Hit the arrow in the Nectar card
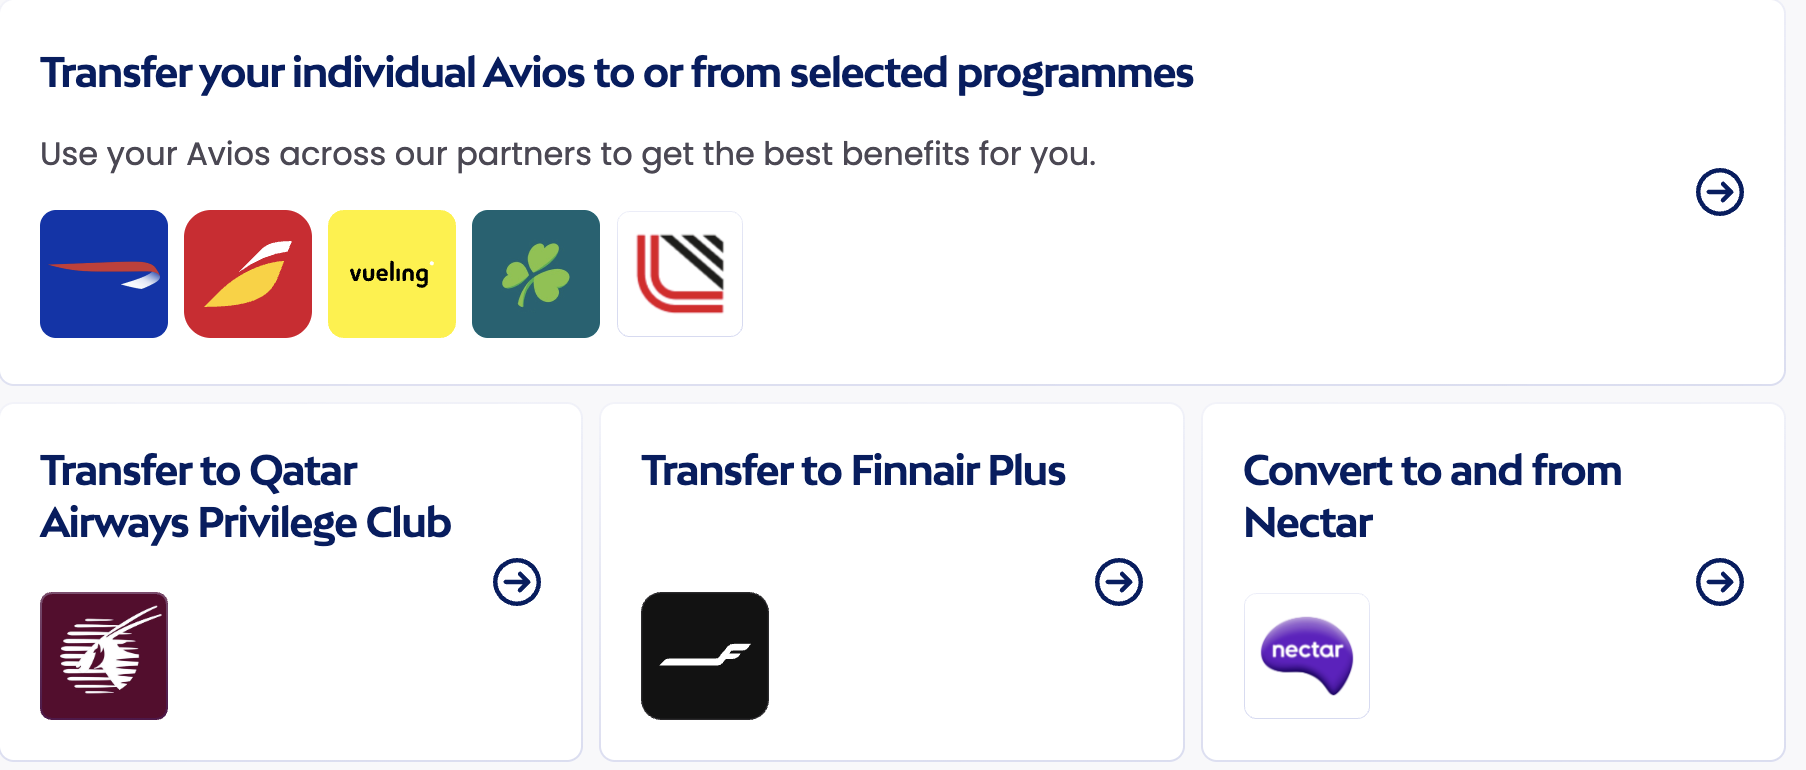This screenshot has width=1806, height=770. (1719, 582)
